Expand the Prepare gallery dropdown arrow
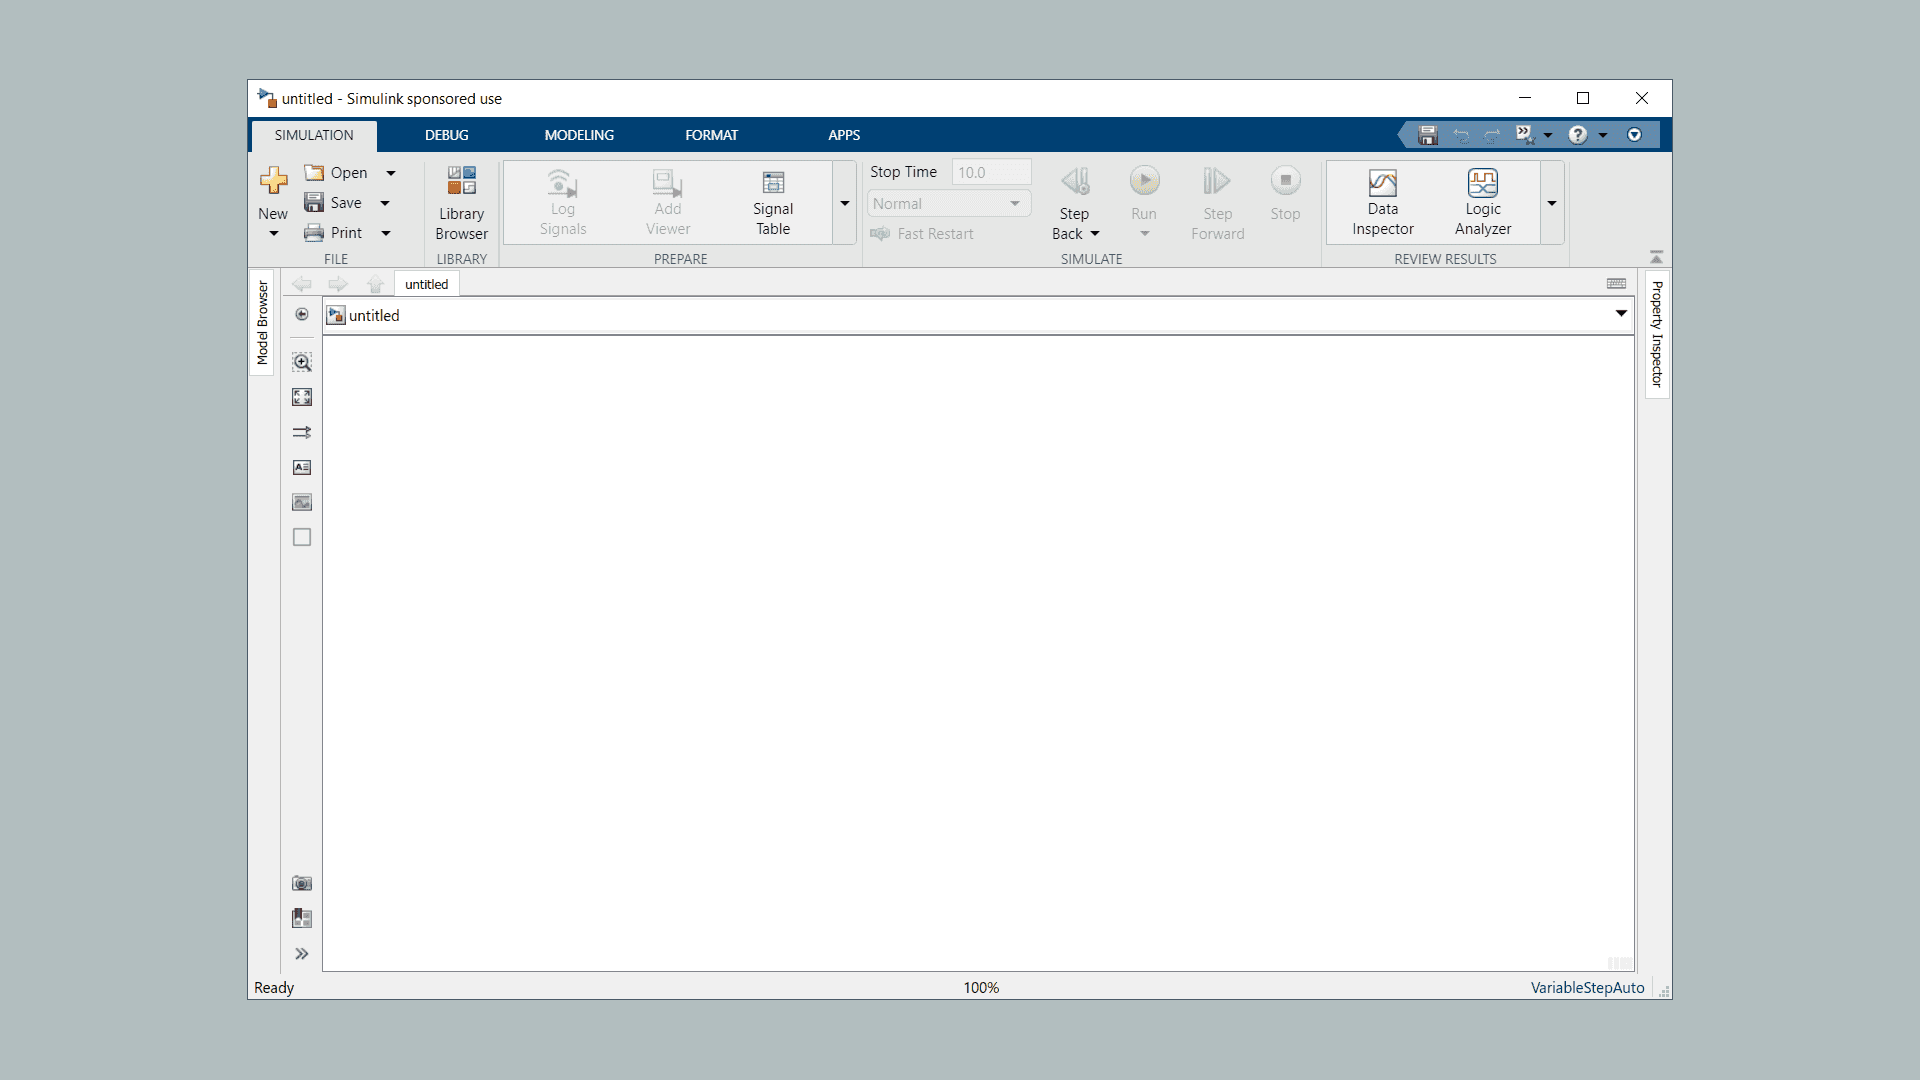 tap(845, 203)
